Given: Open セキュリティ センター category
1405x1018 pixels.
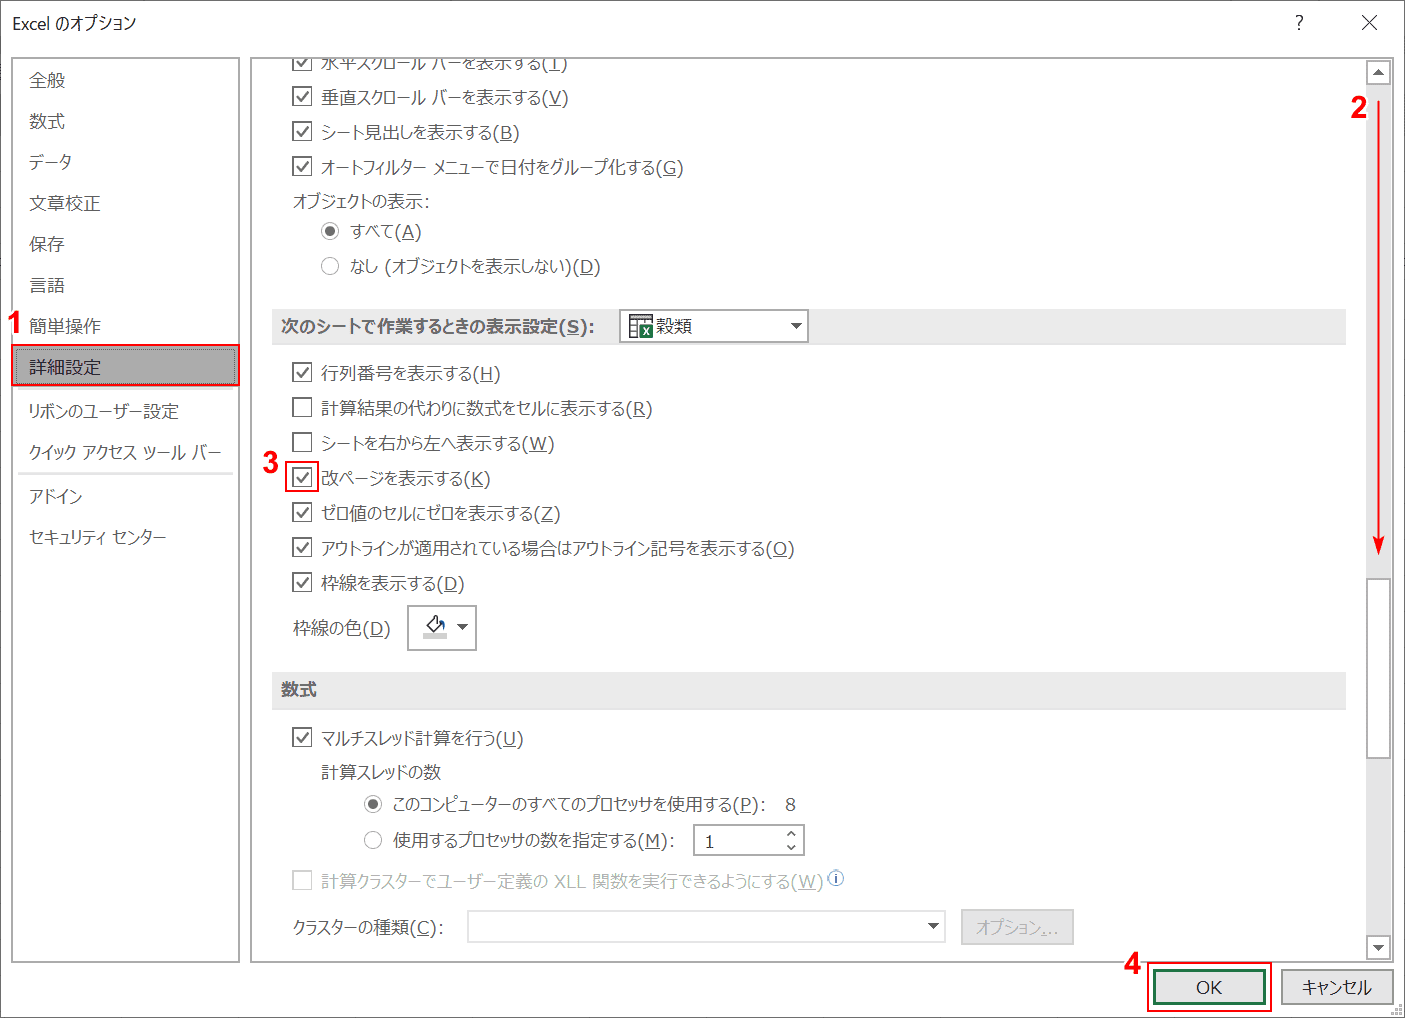Looking at the screenshot, I should click(126, 537).
